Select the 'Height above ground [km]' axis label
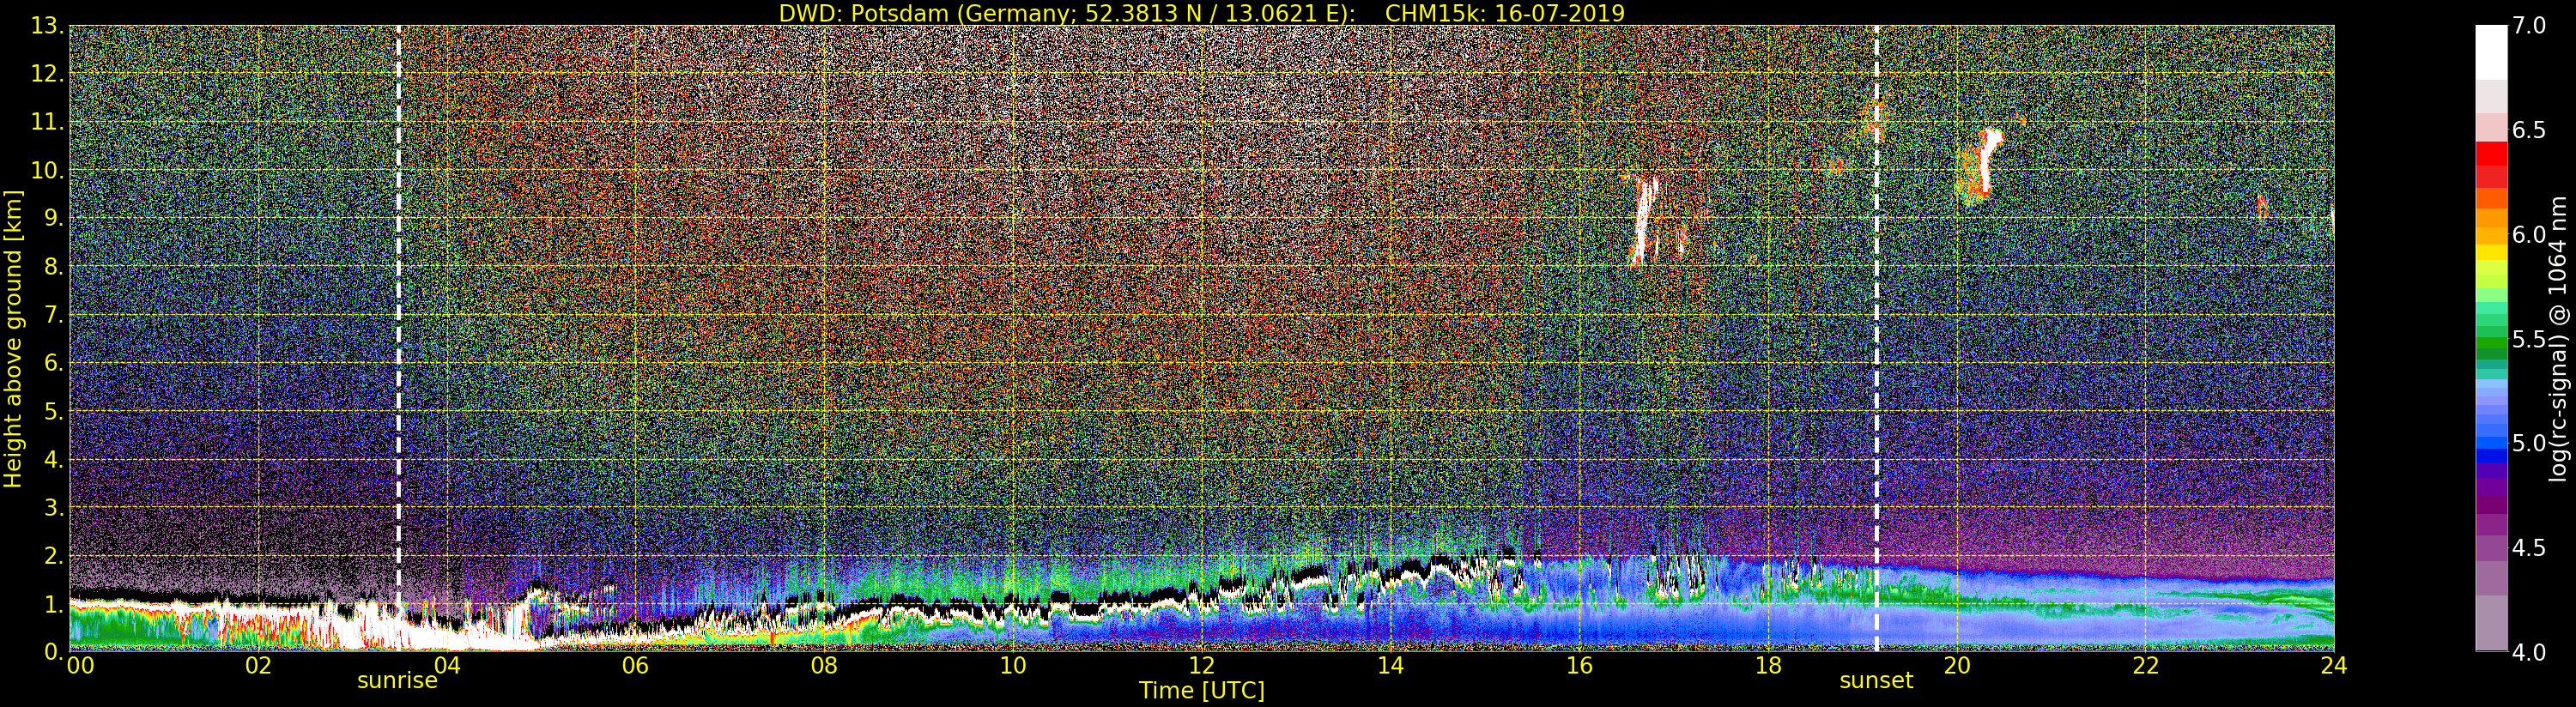 pyautogui.click(x=13, y=339)
